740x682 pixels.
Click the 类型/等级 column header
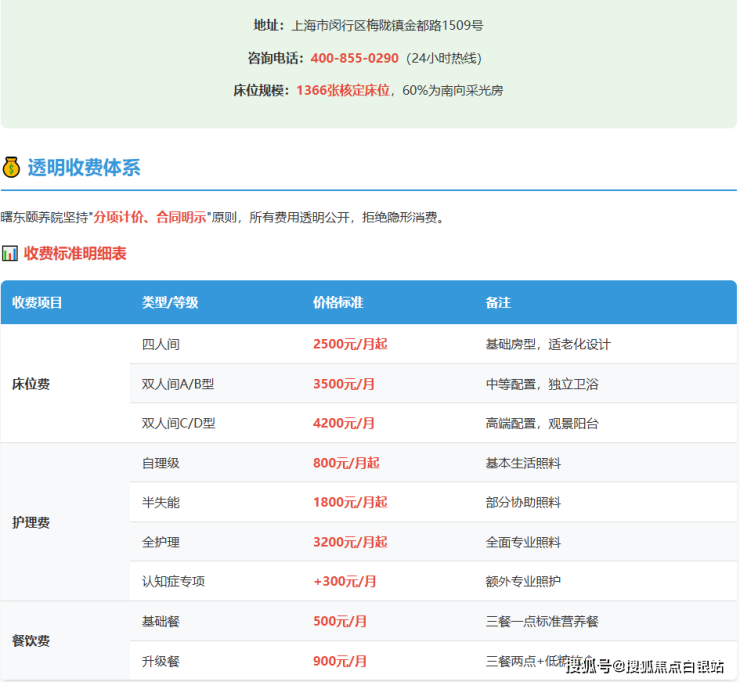pos(170,302)
